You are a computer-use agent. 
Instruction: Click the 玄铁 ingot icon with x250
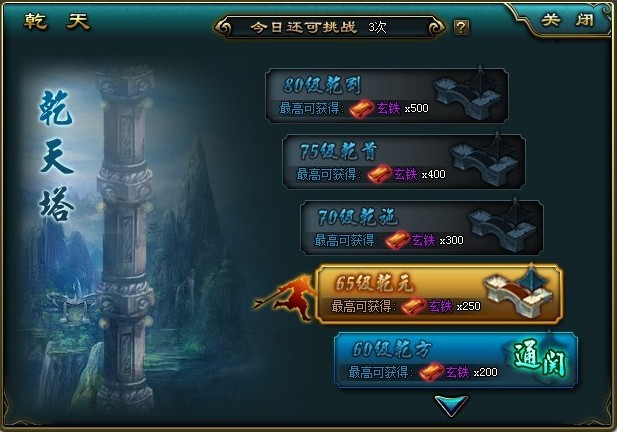[413, 306]
